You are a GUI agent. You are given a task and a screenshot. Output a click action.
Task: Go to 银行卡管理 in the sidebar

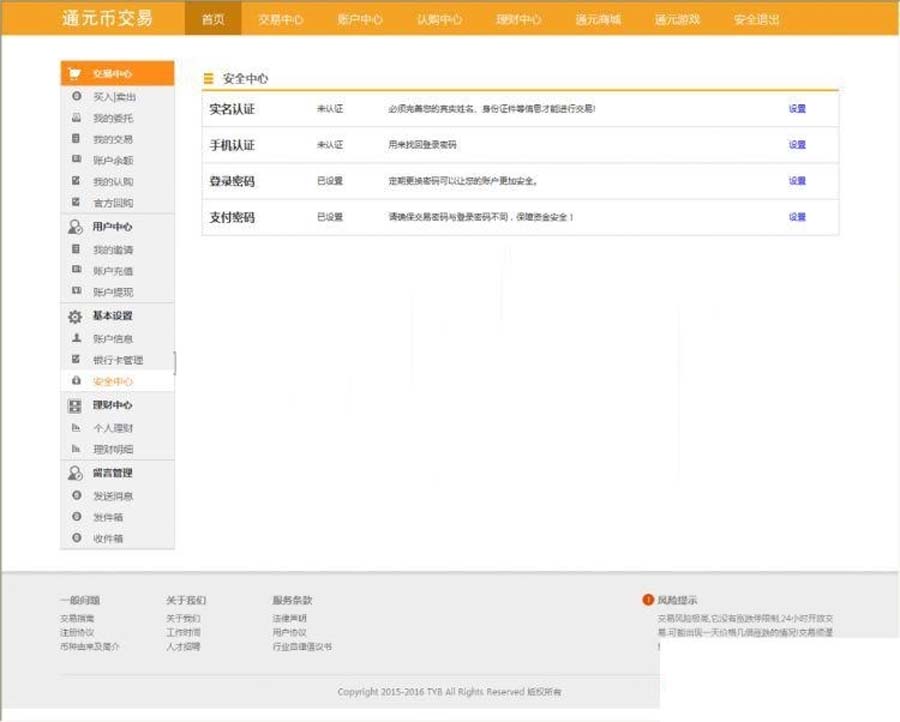118,360
